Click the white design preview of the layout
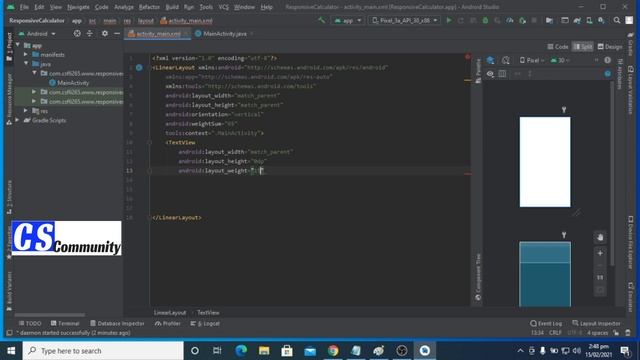Viewport: 640px width, 360px height. [x=545, y=162]
